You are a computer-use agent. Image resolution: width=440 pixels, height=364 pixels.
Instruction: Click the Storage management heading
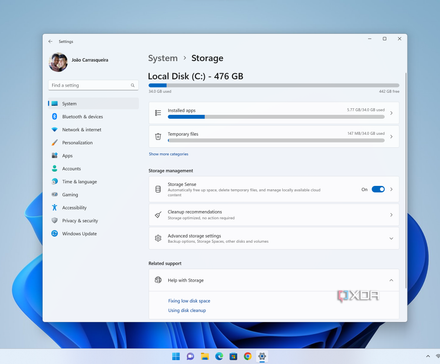point(171,171)
